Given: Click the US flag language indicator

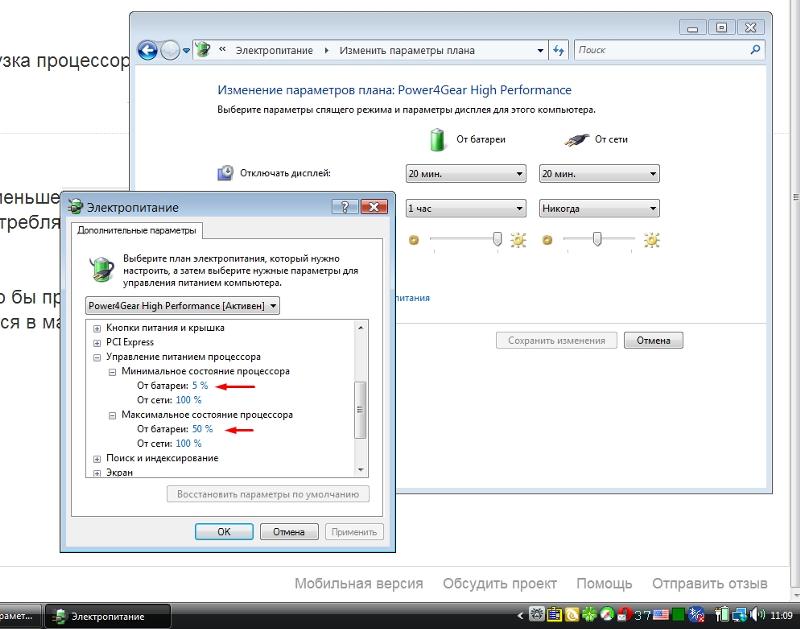Looking at the screenshot, I should 661,615.
